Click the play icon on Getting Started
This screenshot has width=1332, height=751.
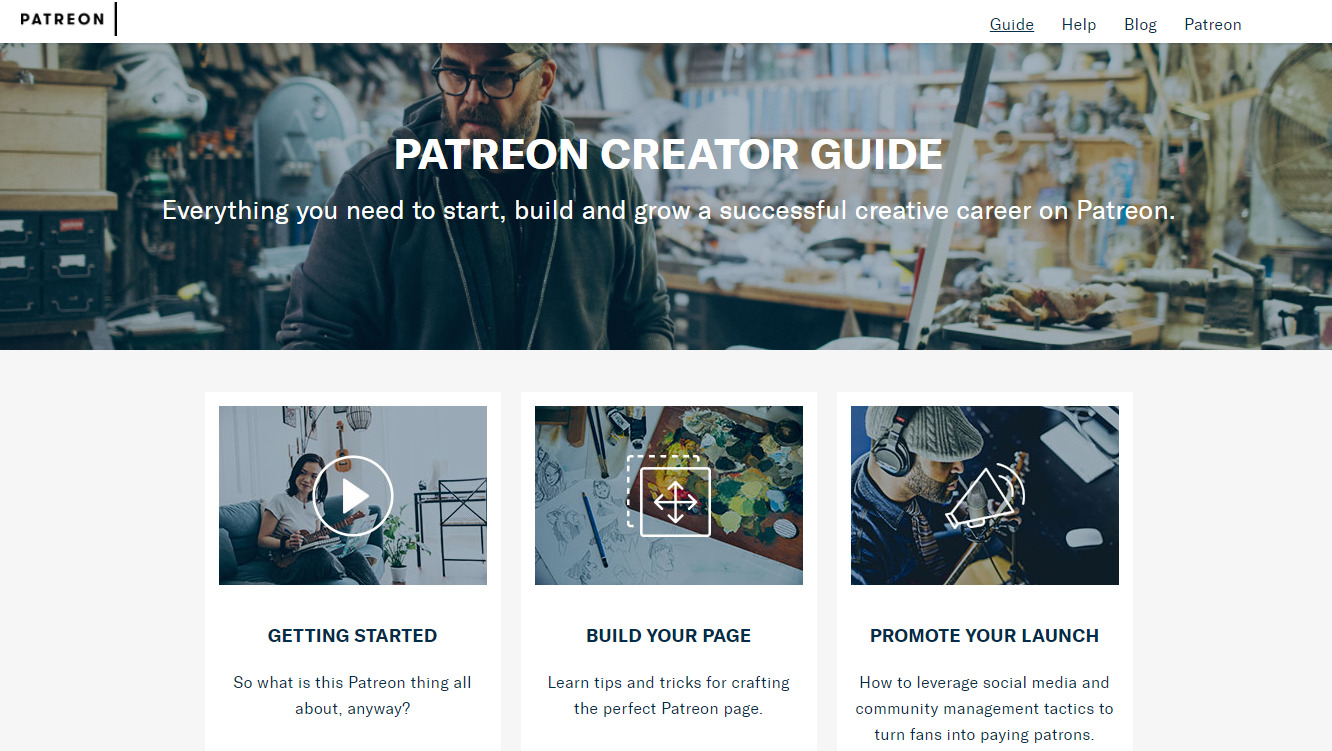point(353,495)
